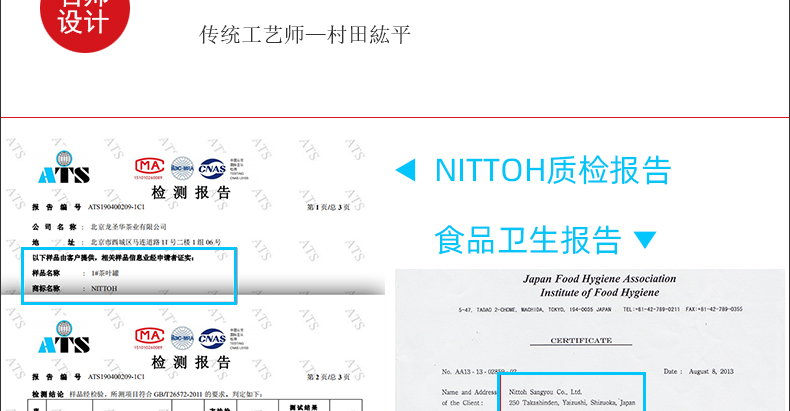Click the 检测报告 title of the page 2 report

tap(191, 362)
